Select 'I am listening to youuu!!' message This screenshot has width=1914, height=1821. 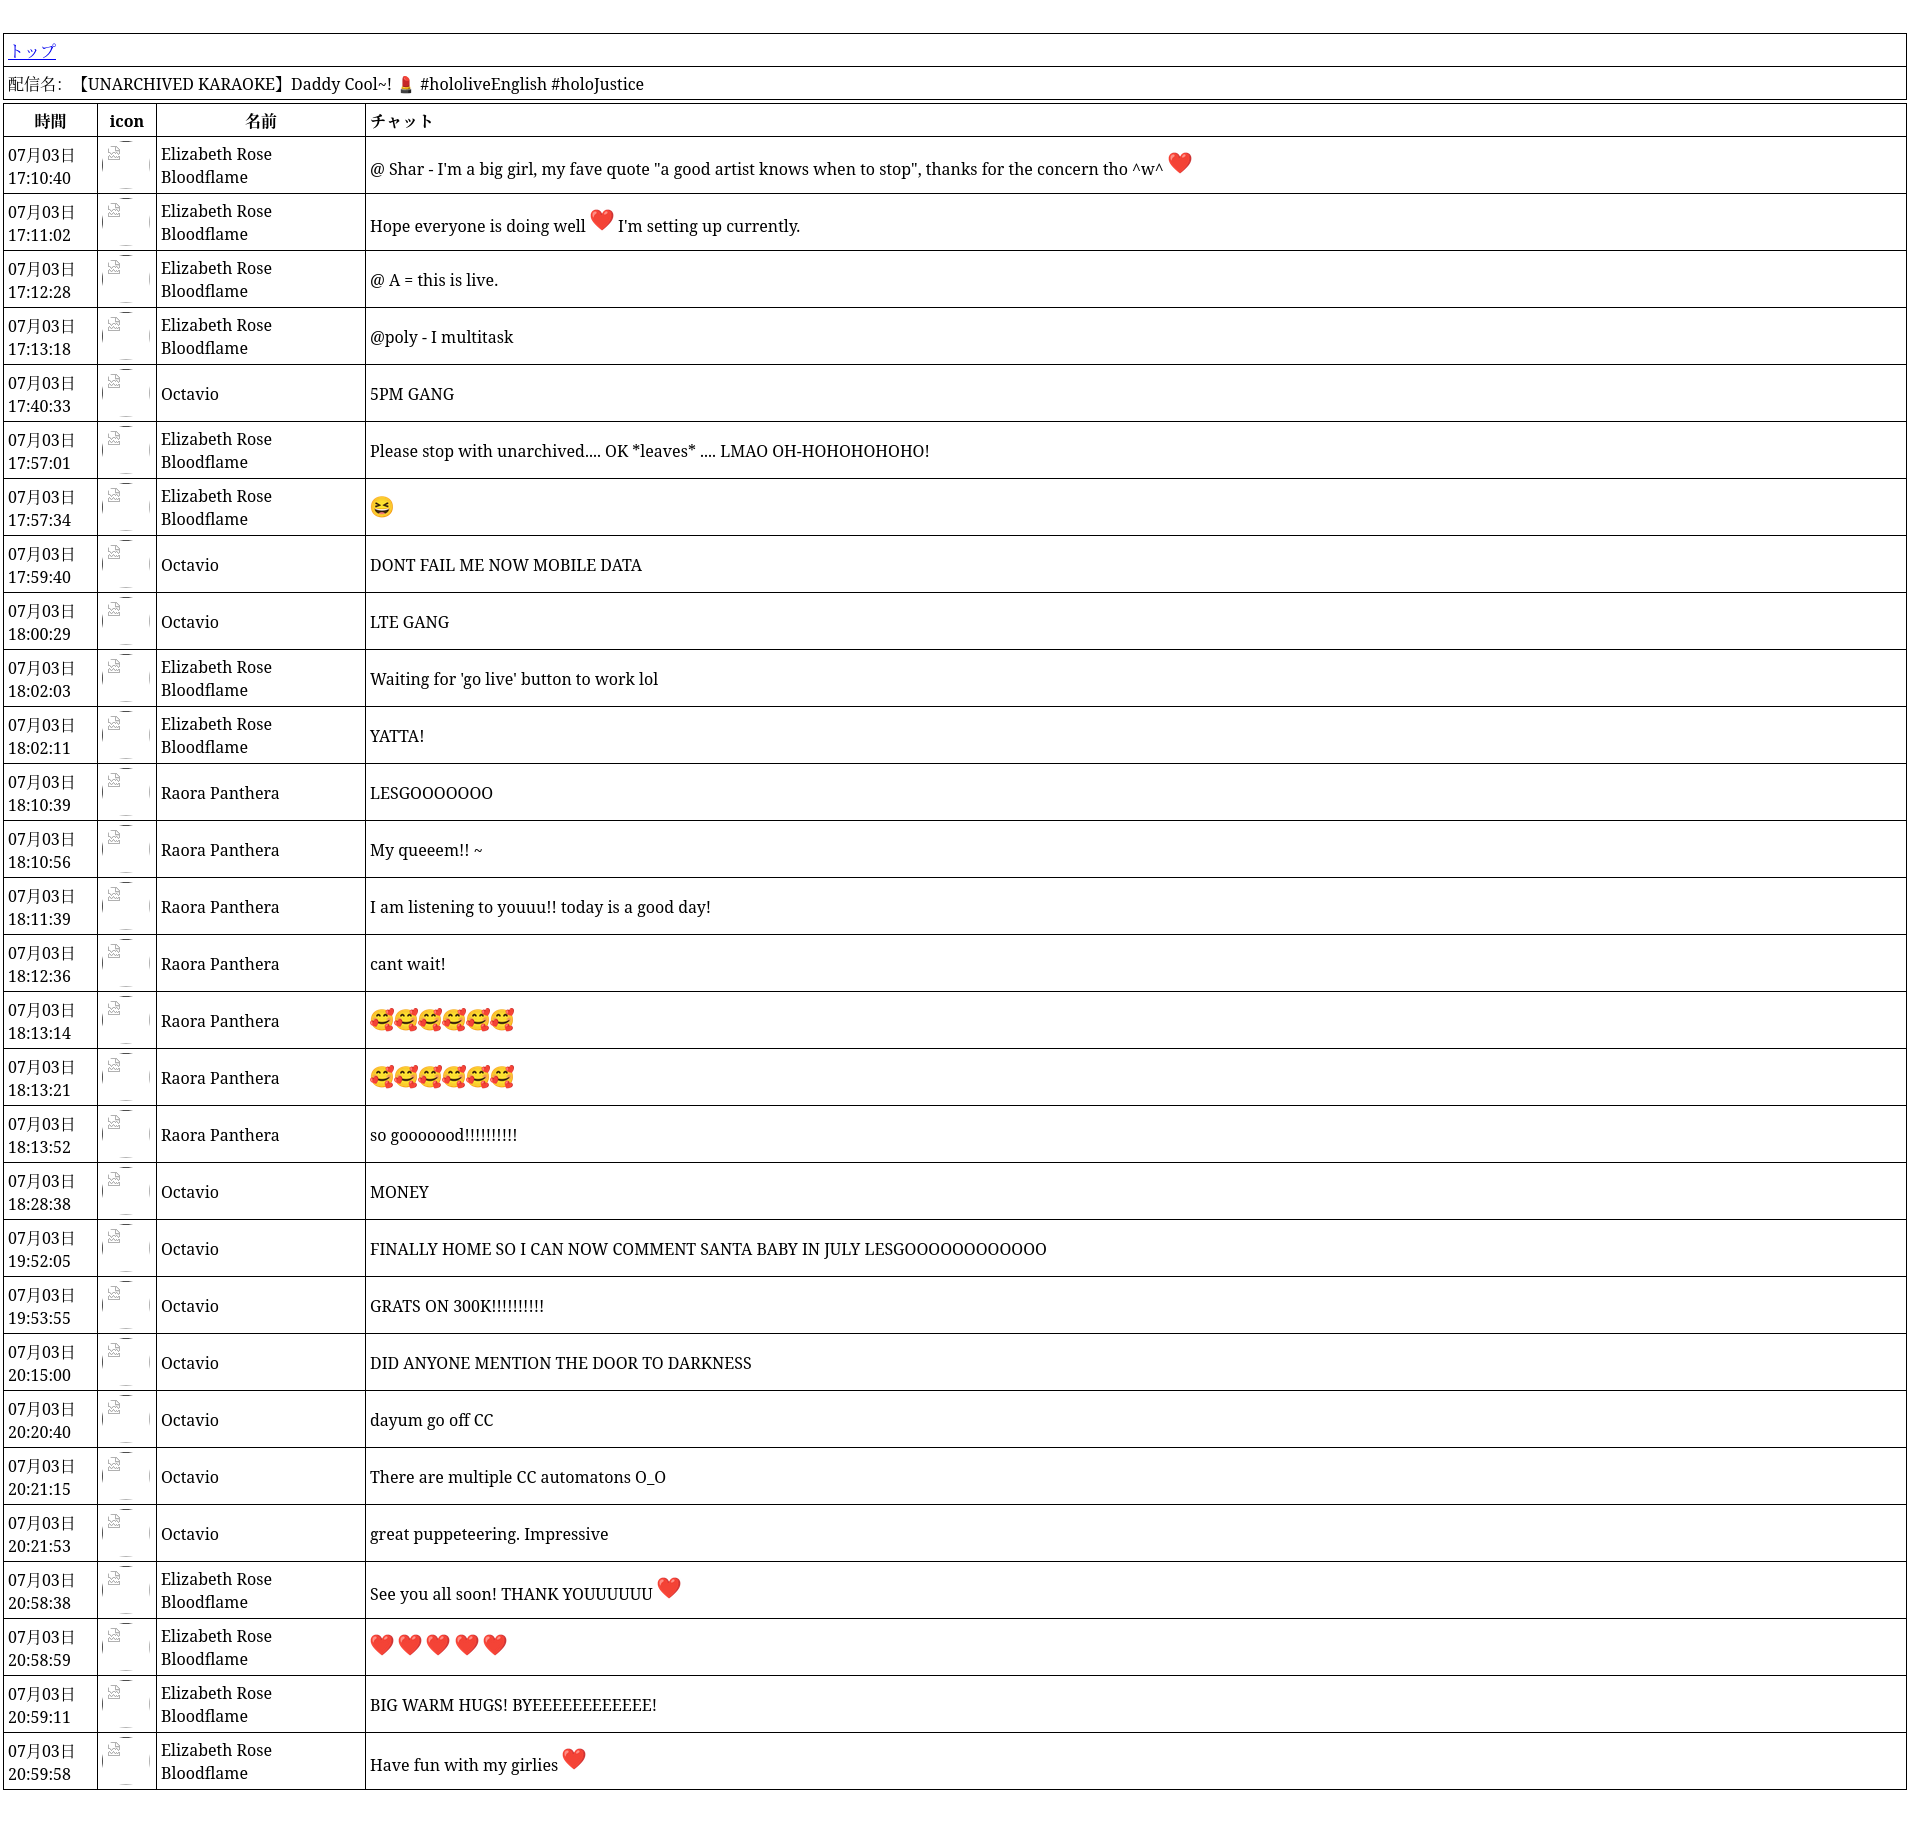540,907
